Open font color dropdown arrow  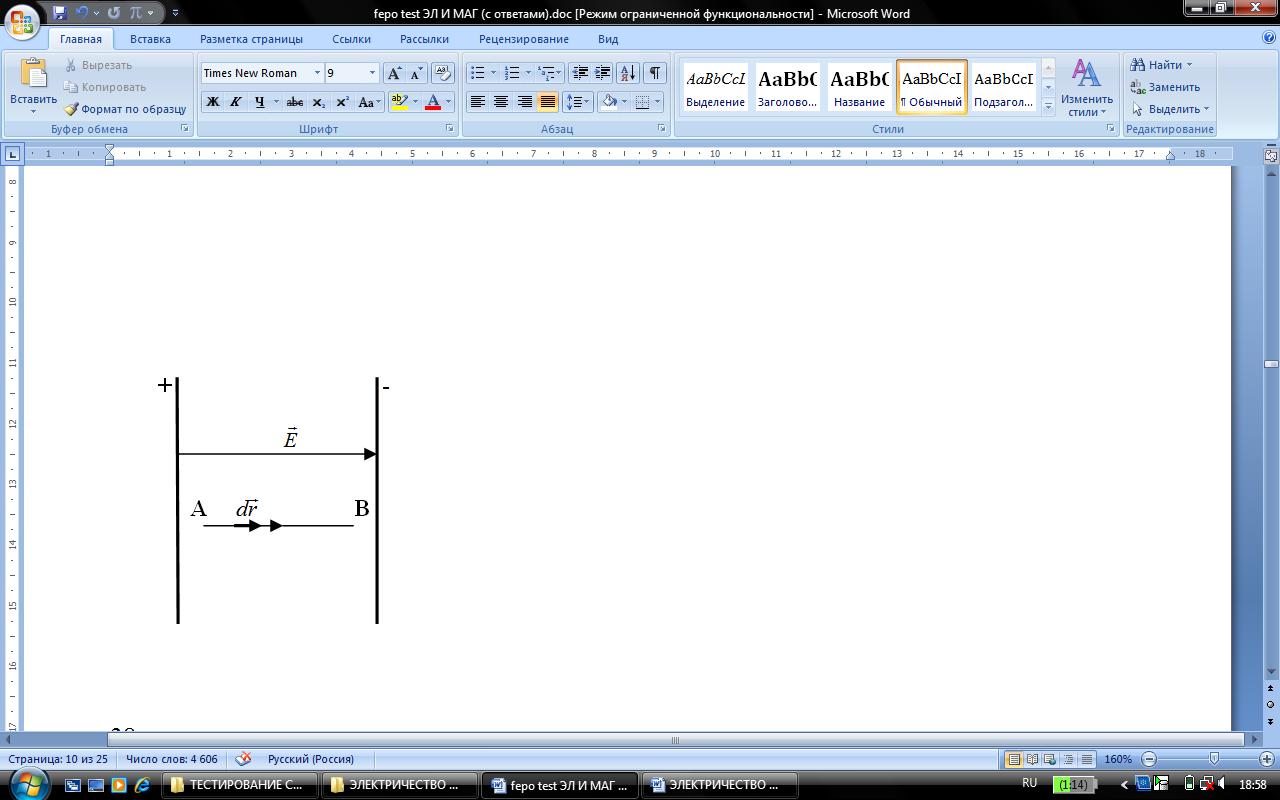coord(448,102)
